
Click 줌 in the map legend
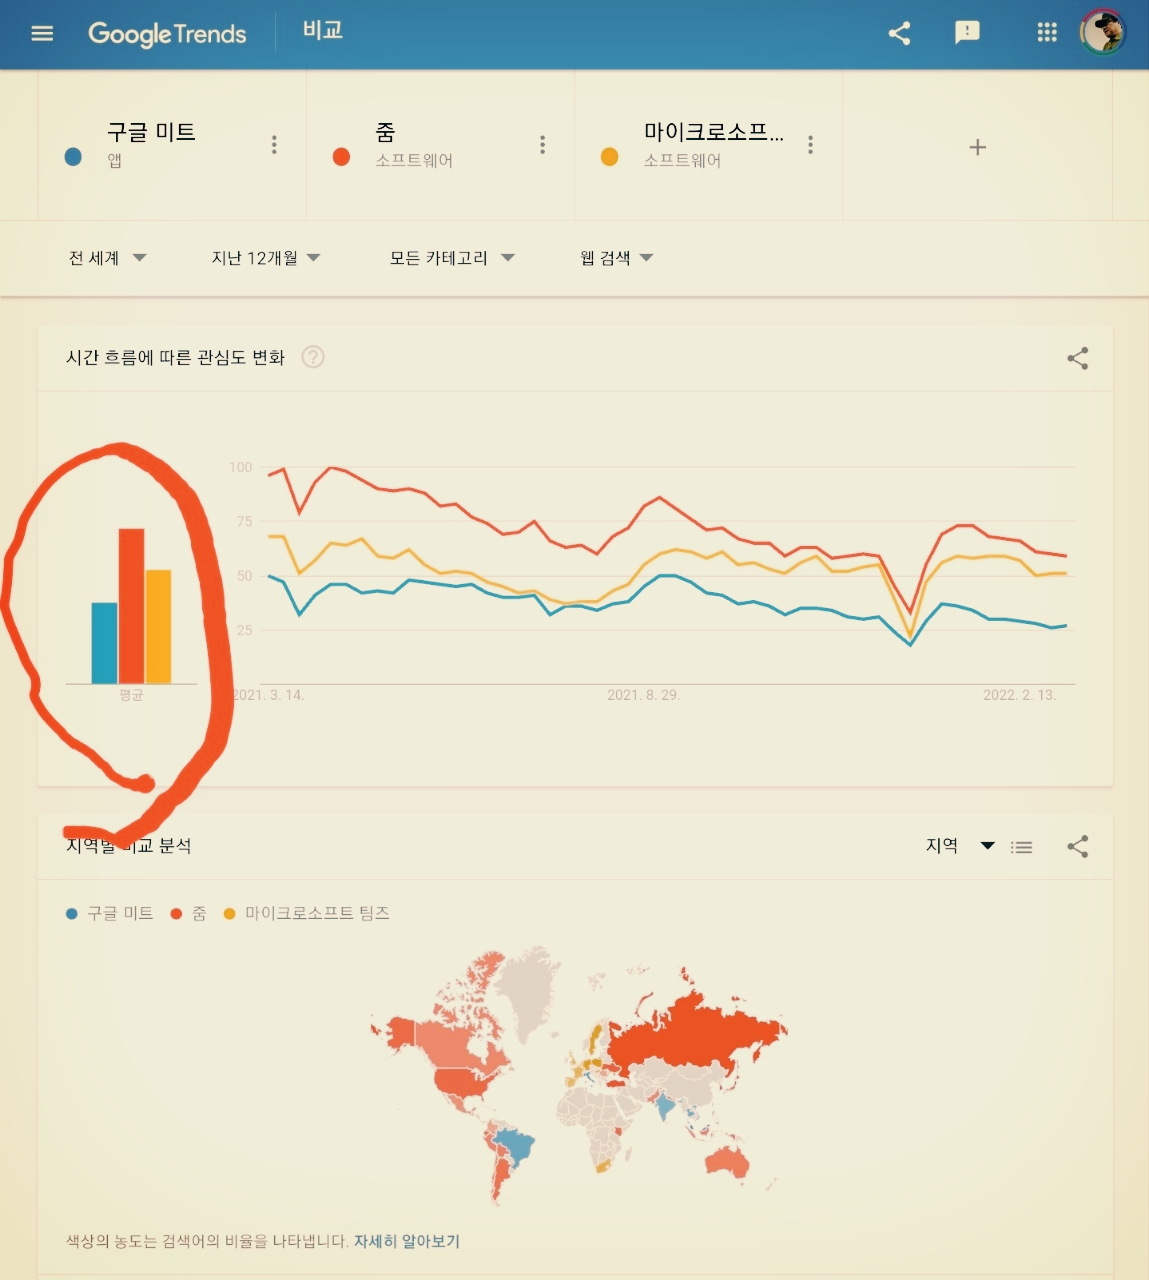[x=188, y=913]
